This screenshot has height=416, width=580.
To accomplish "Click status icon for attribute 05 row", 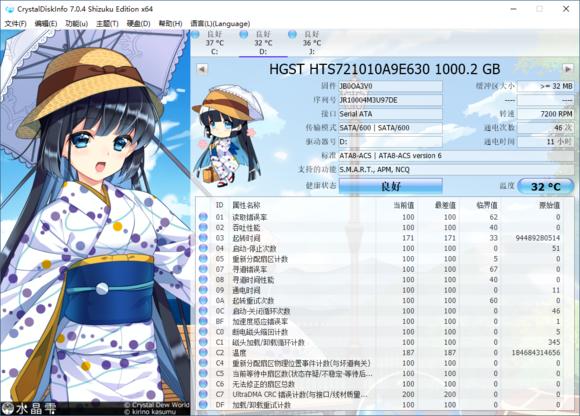I will 203,259.
